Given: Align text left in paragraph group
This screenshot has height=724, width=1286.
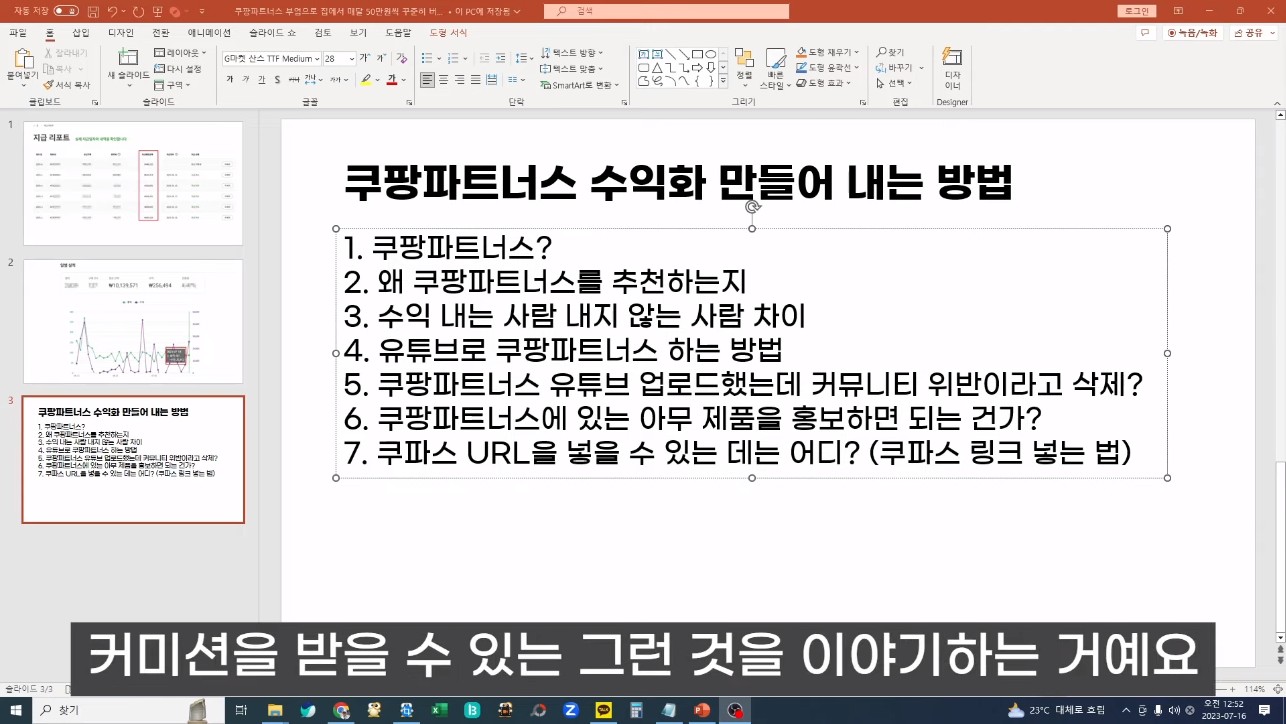Looking at the screenshot, I should (x=428, y=80).
